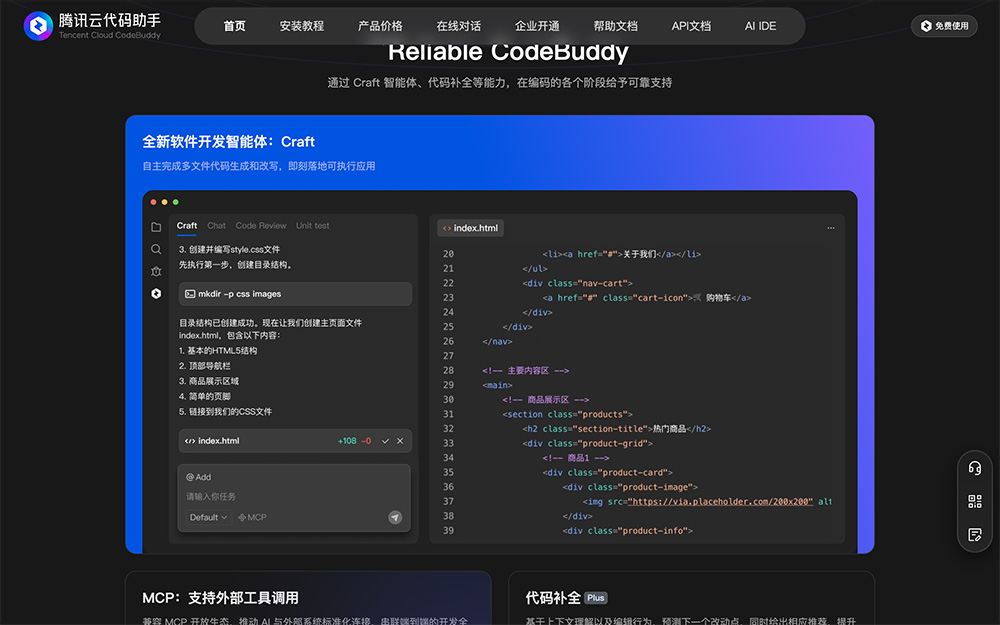
Task: Open the index.html change entry in chat
Action: pyautogui.click(x=295, y=441)
